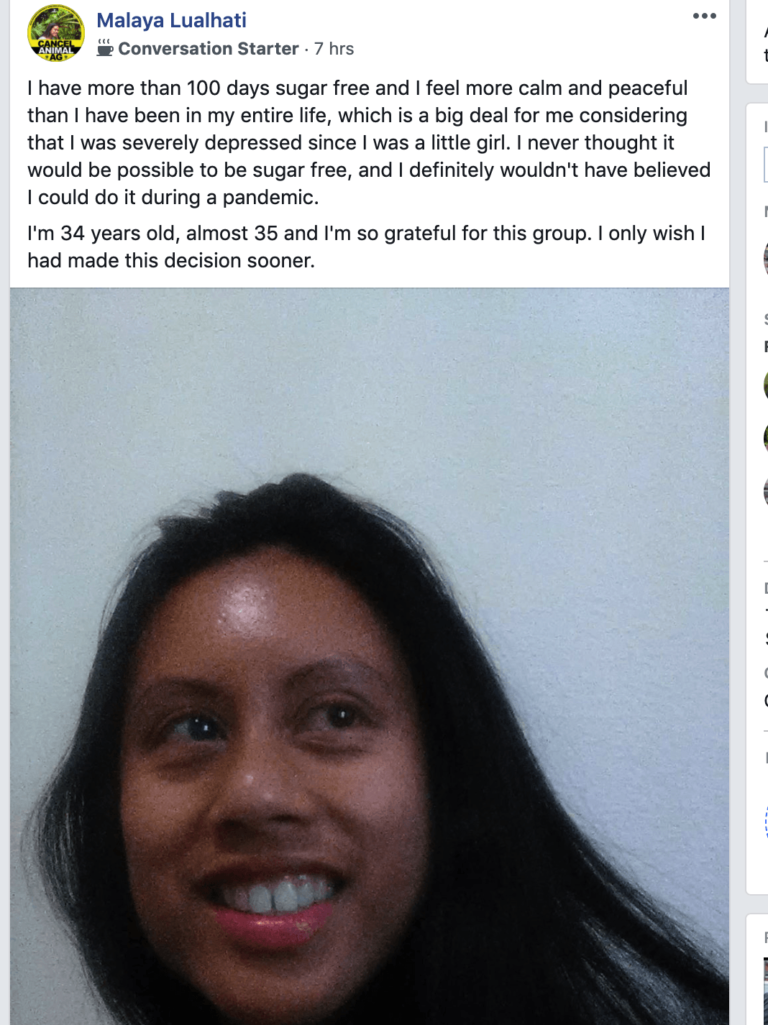Select the upper green avatar in the right sidebar

[765, 385]
